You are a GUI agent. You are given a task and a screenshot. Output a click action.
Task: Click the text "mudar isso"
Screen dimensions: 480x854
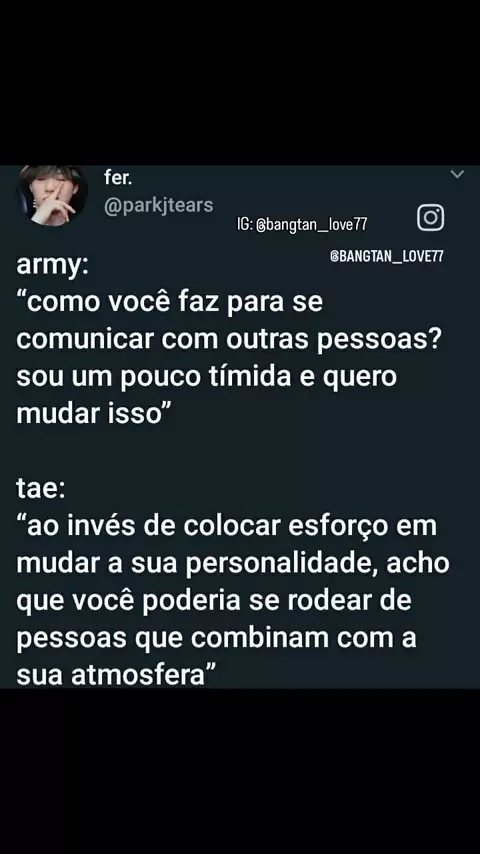(87, 413)
